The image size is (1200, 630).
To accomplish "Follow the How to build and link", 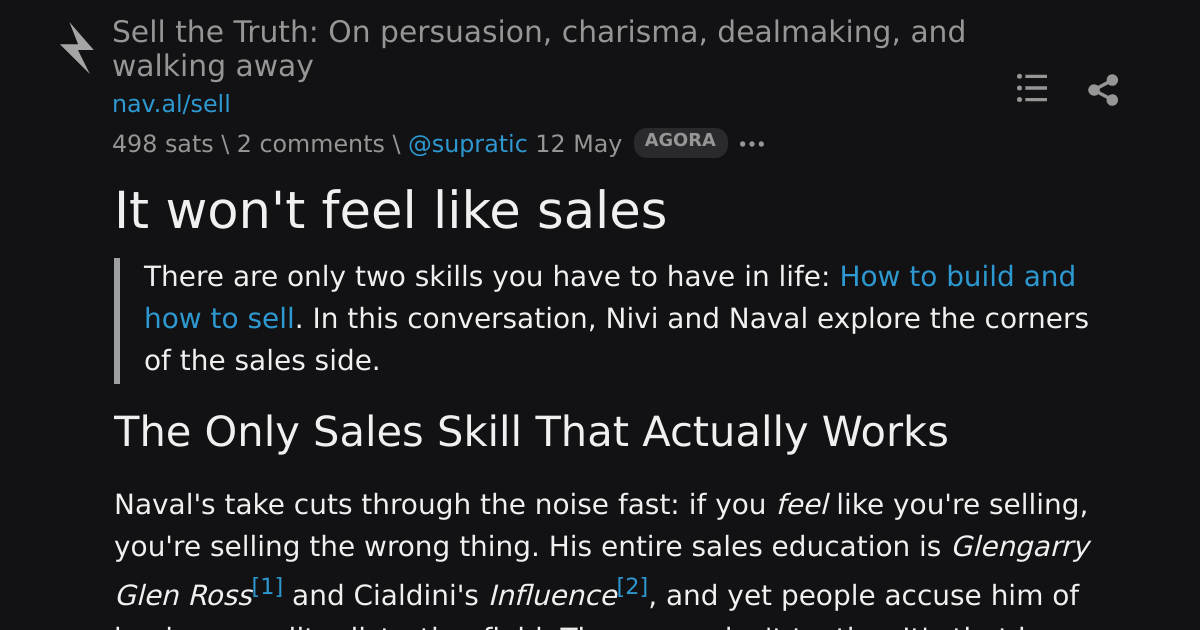I will [958, 276].
